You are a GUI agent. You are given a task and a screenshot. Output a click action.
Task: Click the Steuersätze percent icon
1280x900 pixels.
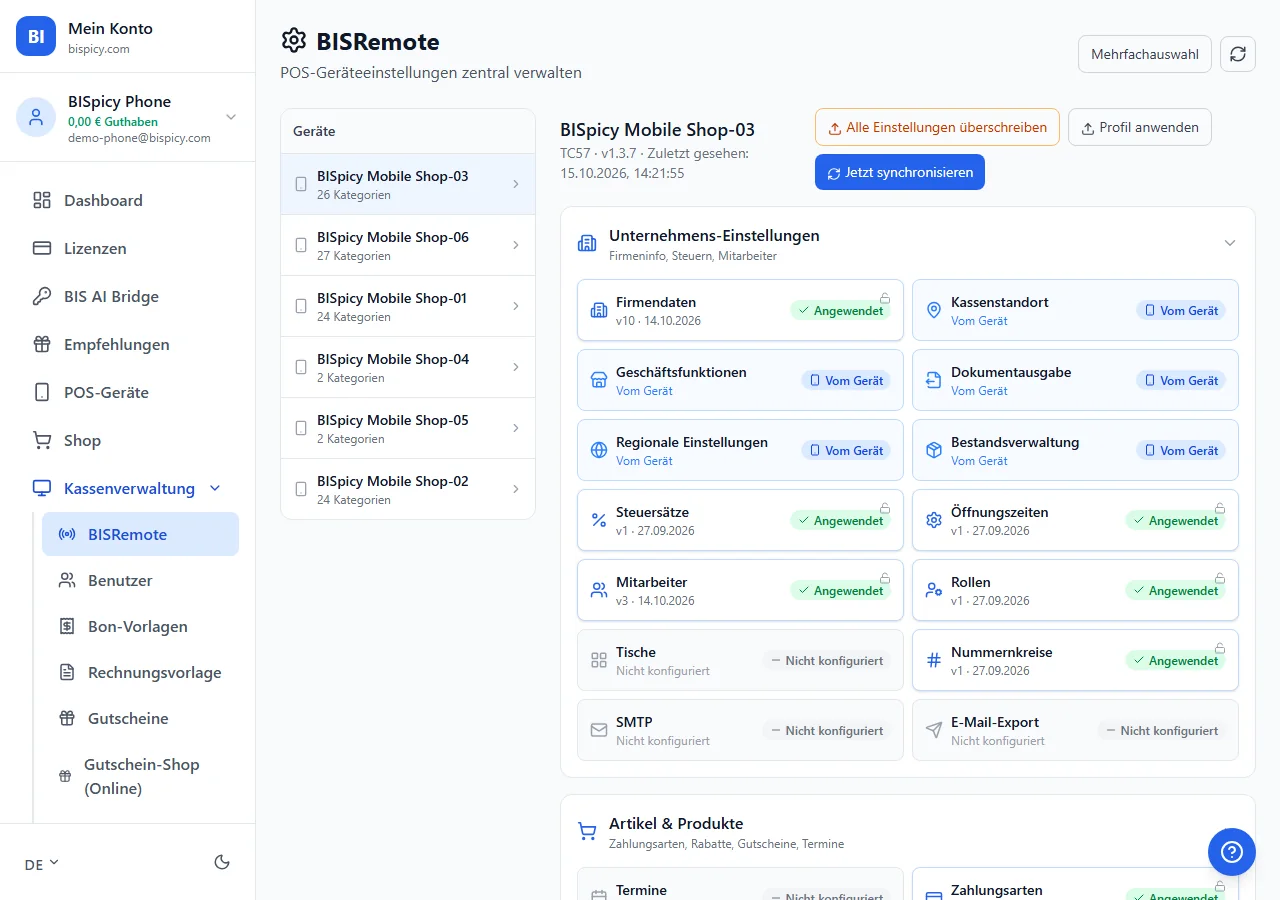point(599,520)
